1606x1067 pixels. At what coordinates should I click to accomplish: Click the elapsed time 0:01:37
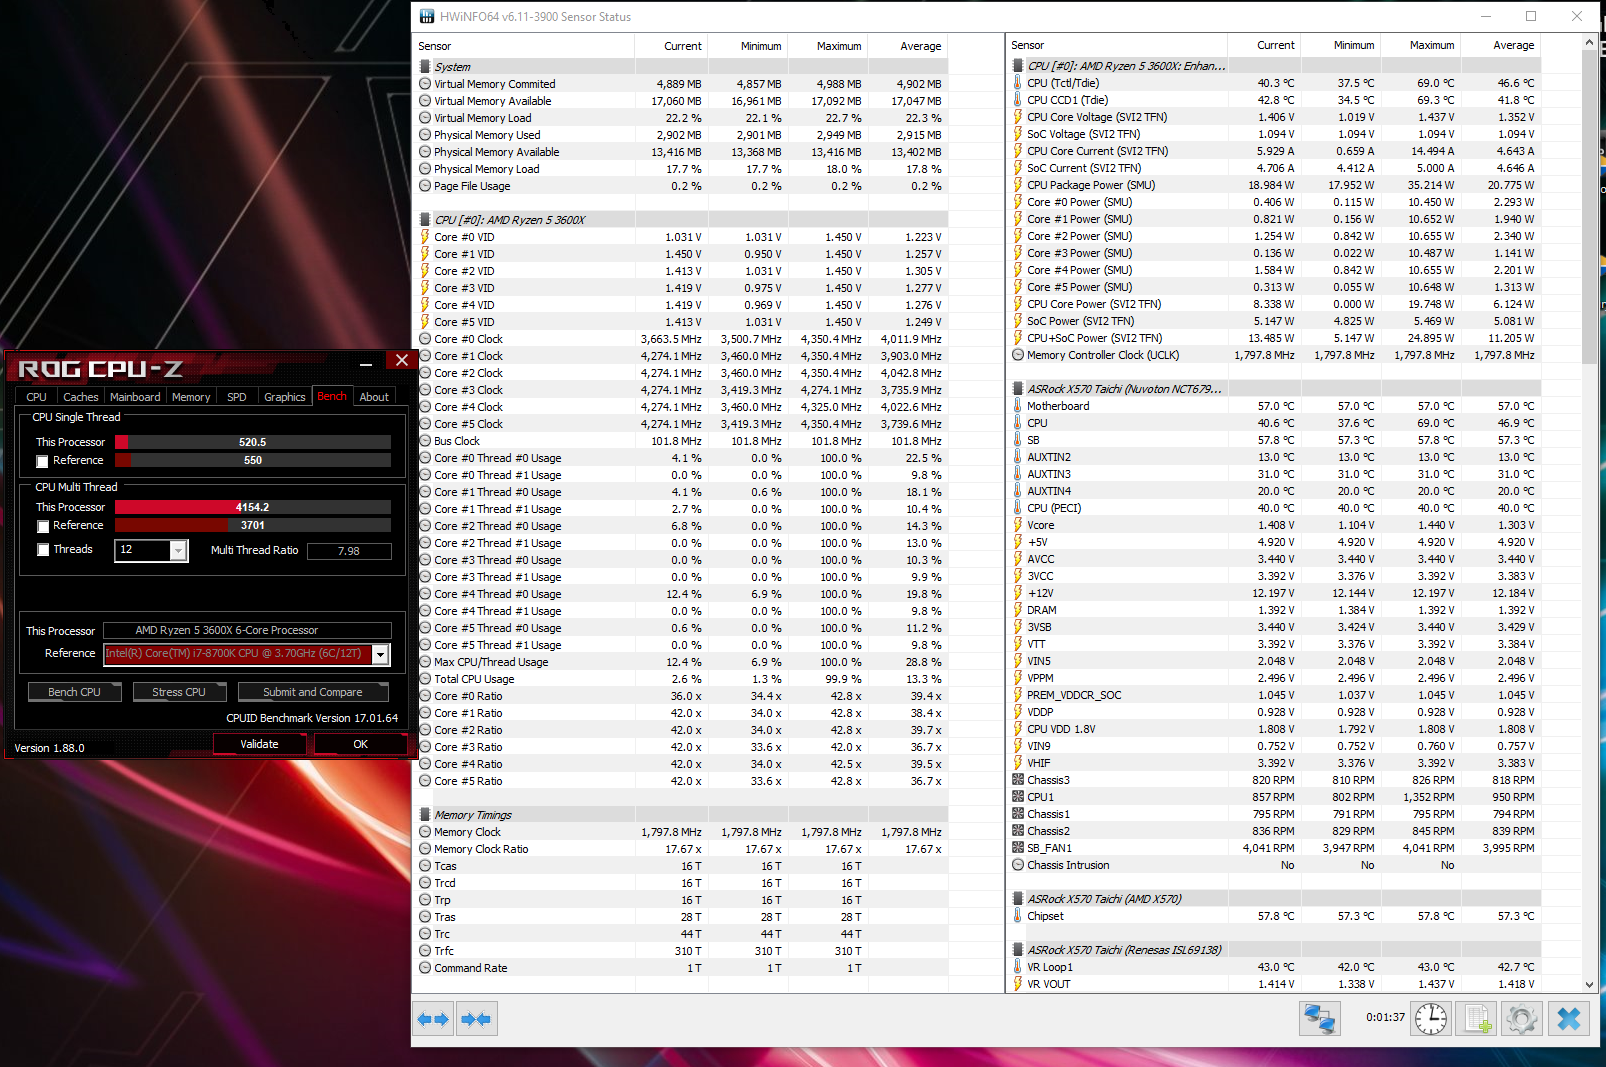1385,1018
